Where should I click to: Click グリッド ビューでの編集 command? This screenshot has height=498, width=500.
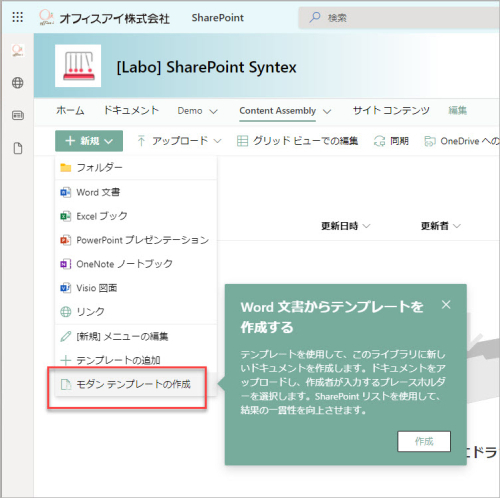[x=297, y=141]
